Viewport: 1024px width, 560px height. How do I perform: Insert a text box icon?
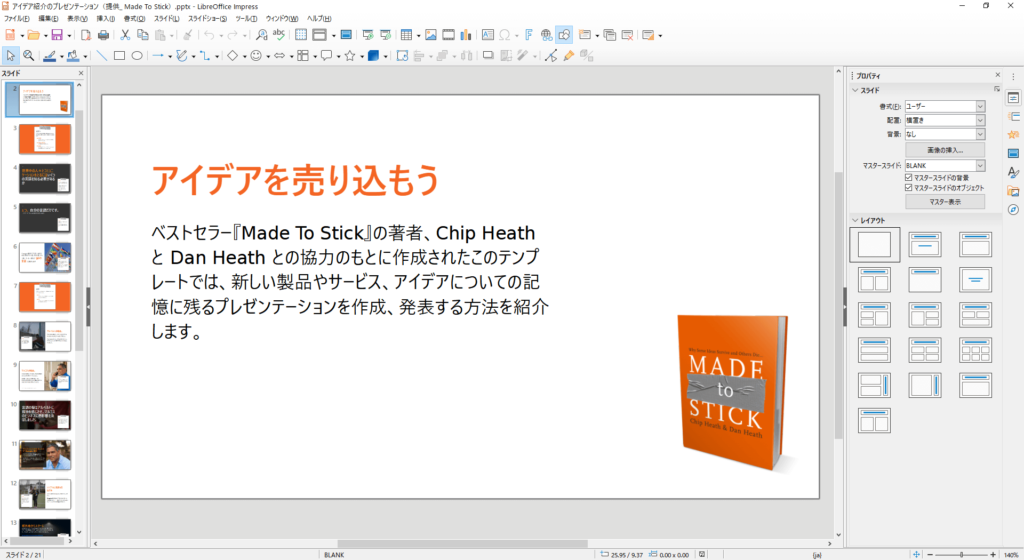[488, 35]
